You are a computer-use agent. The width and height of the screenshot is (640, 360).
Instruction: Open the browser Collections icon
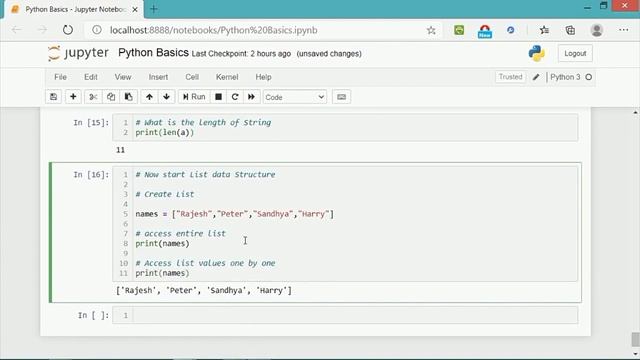(x=570, y=30)
